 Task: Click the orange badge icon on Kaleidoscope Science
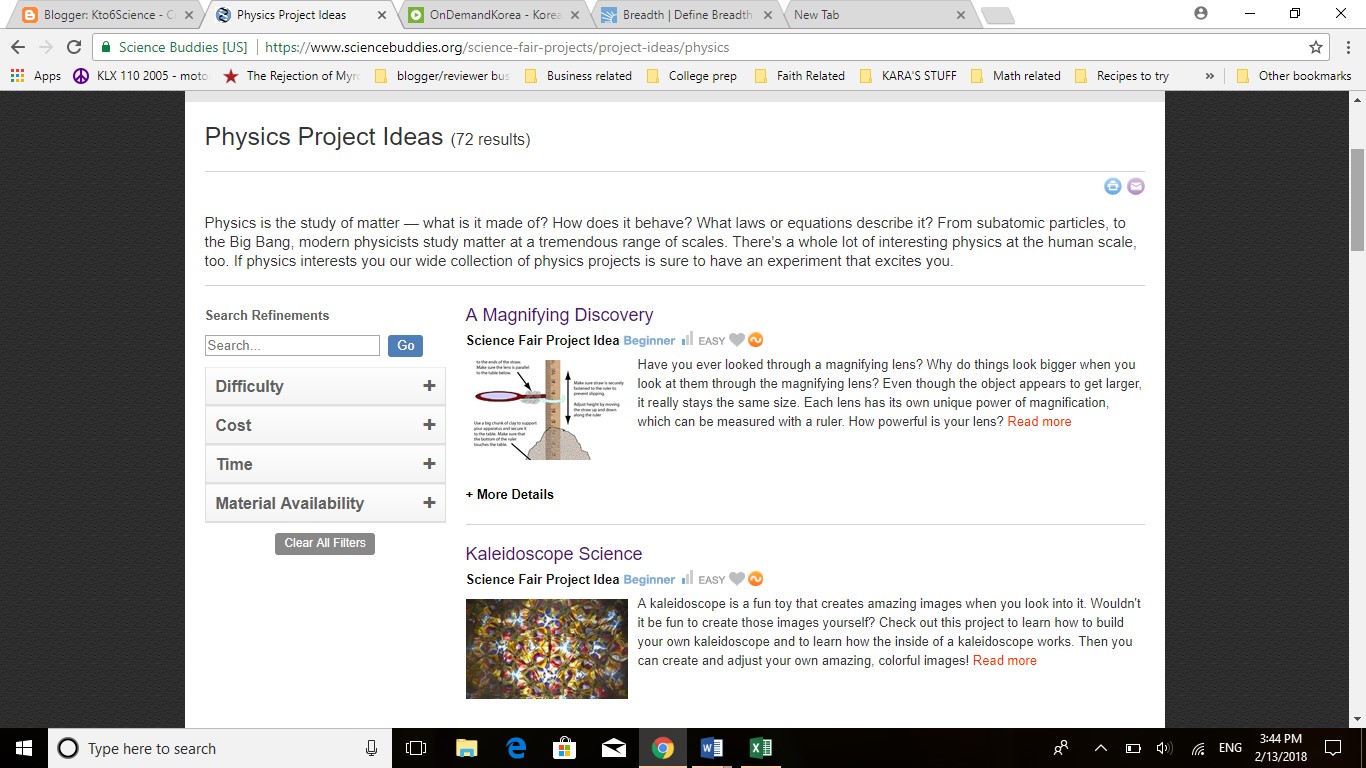point(756,579)
